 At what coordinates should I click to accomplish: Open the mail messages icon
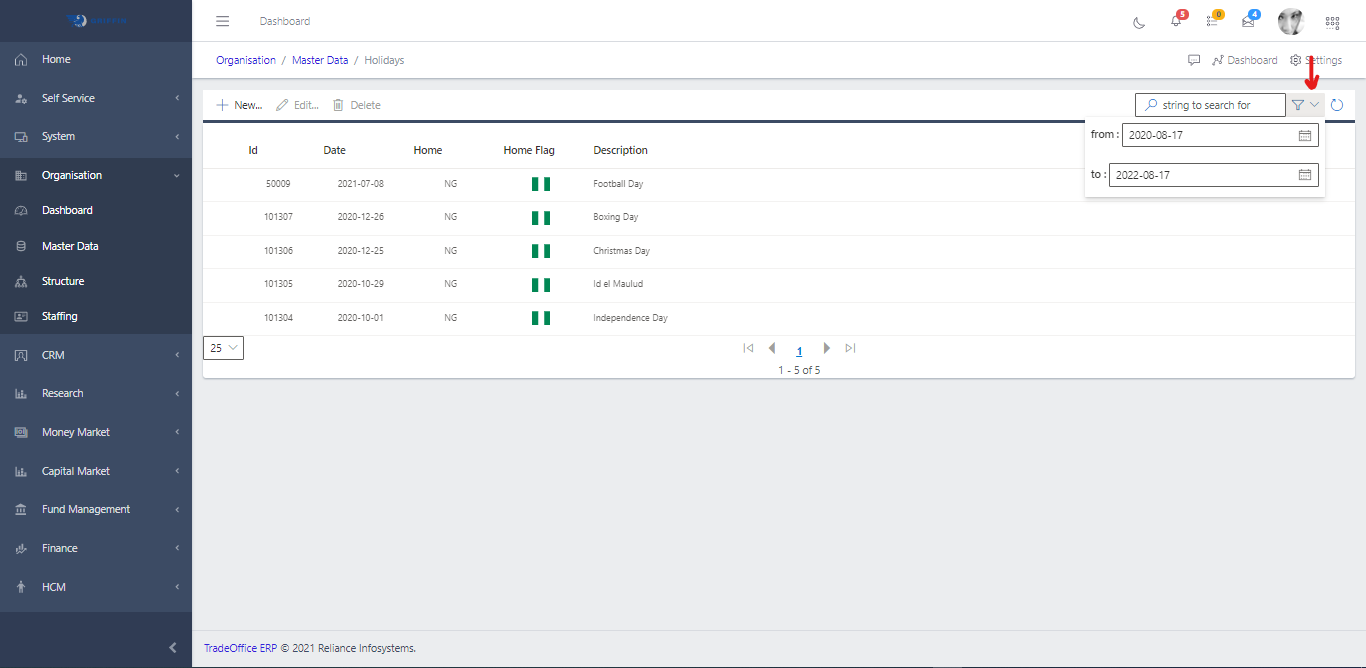tap(1248, 21)
